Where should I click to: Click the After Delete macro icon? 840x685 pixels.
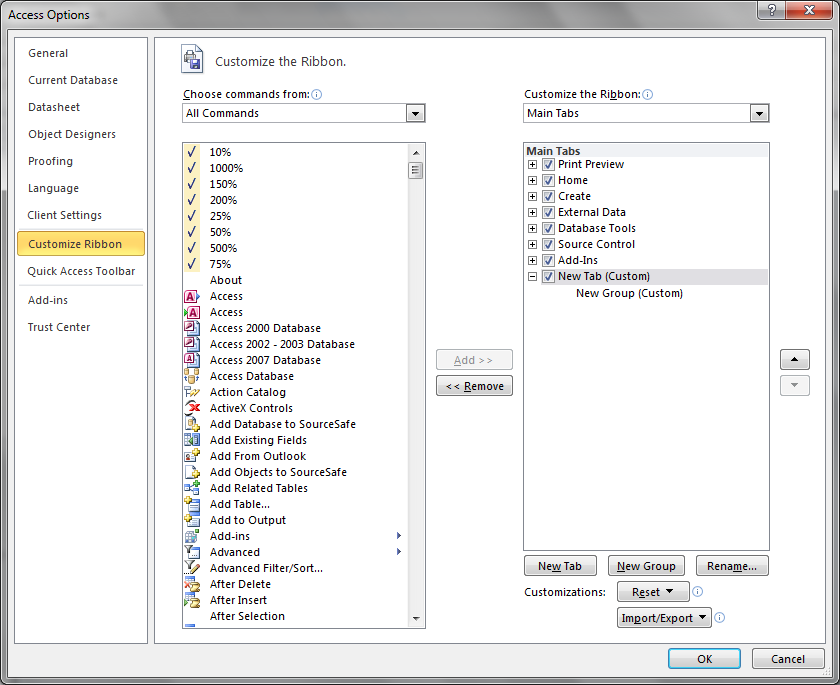click(x=192, y=584)
